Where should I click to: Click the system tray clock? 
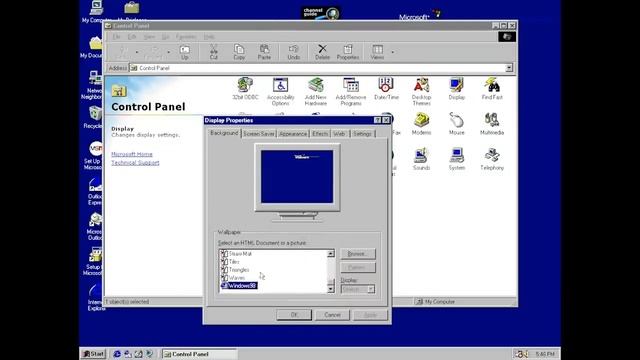pos(545,354)
